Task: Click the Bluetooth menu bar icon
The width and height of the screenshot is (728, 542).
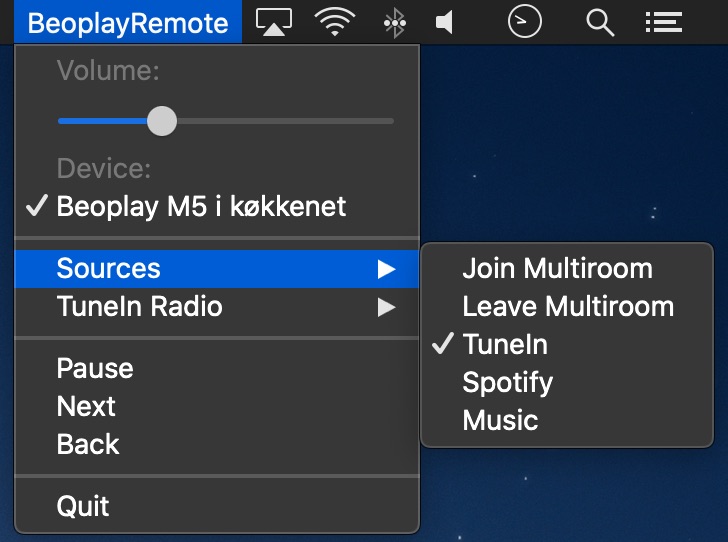Action: point(395,22)
